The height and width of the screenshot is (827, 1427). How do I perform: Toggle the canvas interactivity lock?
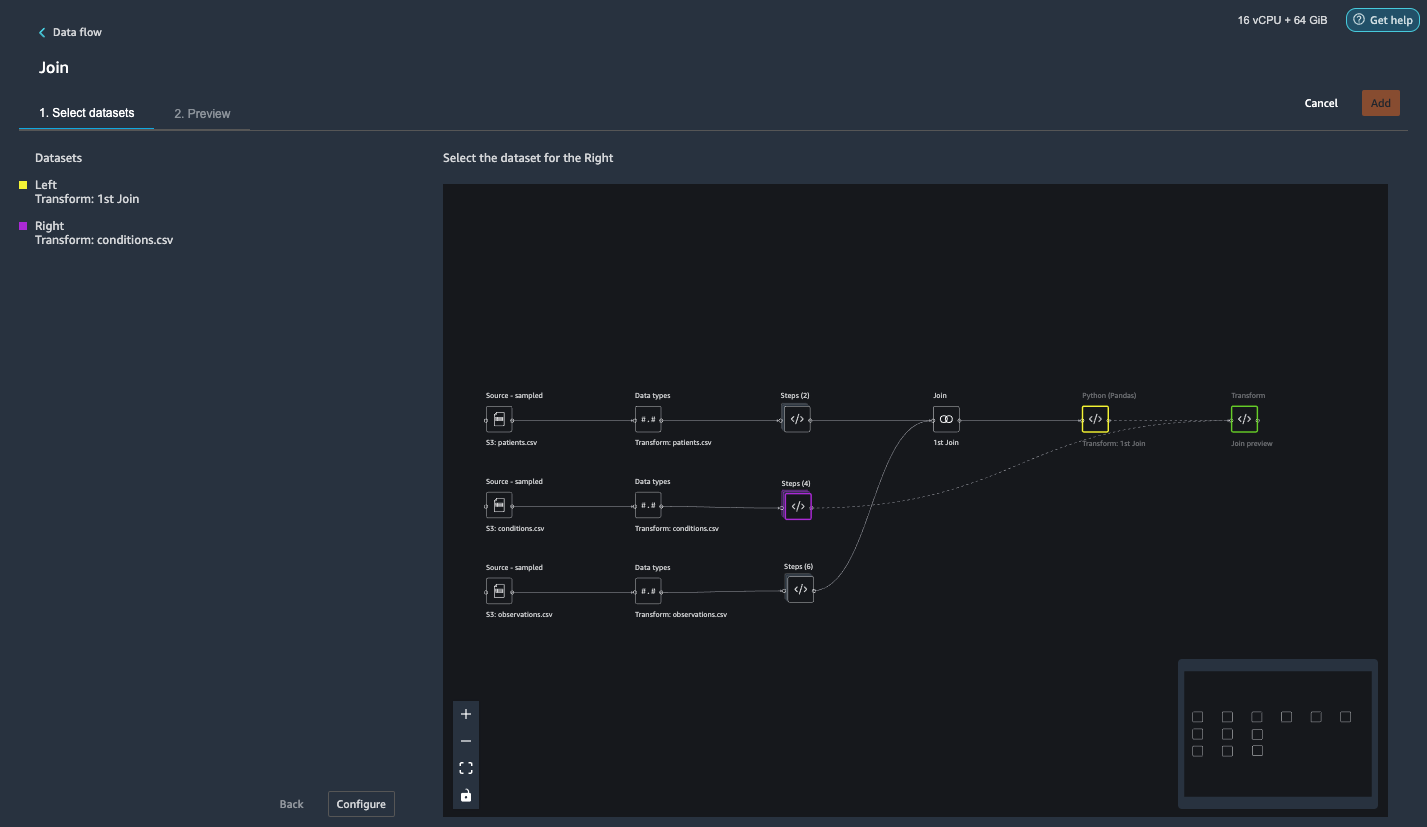[x=465, y=796]
